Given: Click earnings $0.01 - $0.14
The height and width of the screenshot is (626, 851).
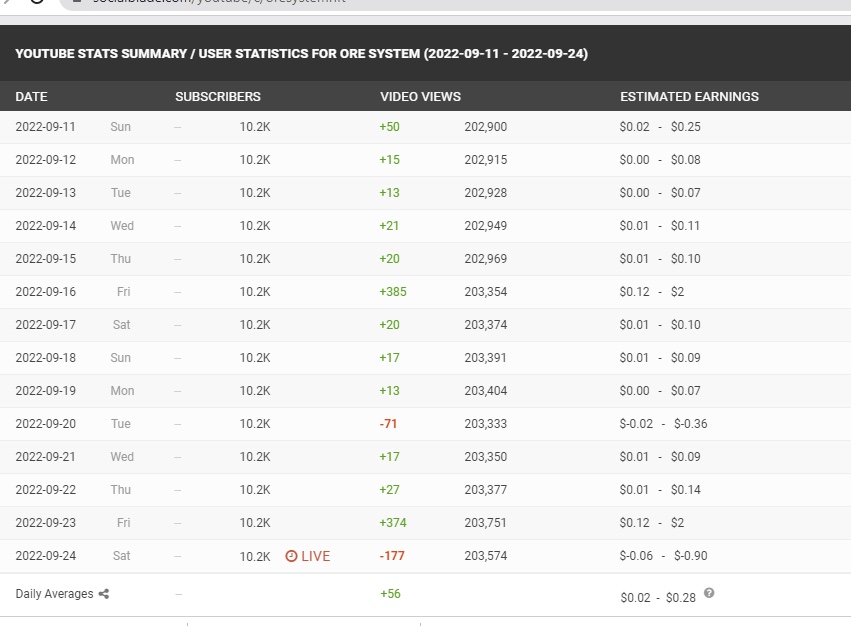Looking at the screenshot, I should (x=660, y=490).
